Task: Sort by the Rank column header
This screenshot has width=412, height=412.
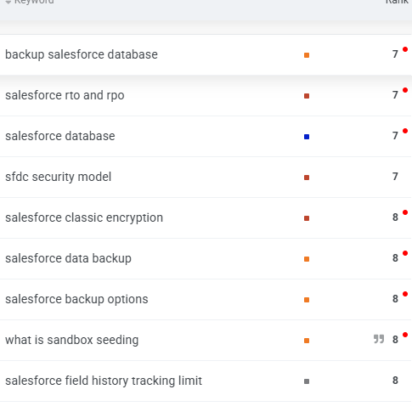Action: coord(397,2)
